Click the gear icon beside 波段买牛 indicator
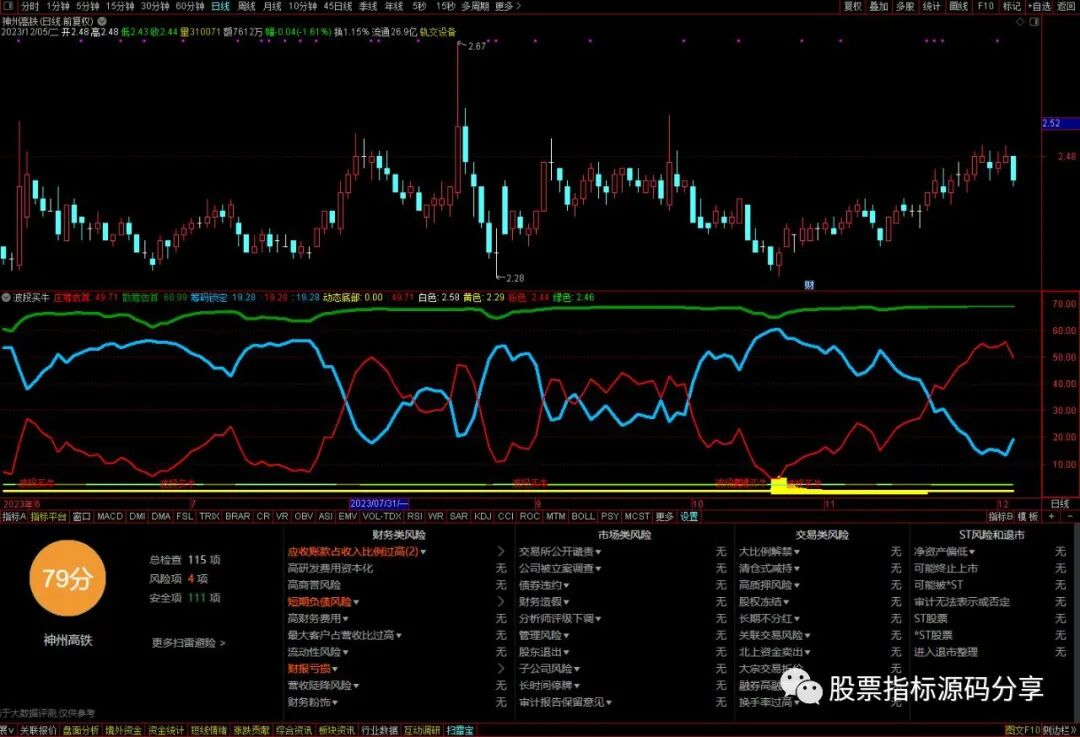1080x737 pixels. coord(7,298)
